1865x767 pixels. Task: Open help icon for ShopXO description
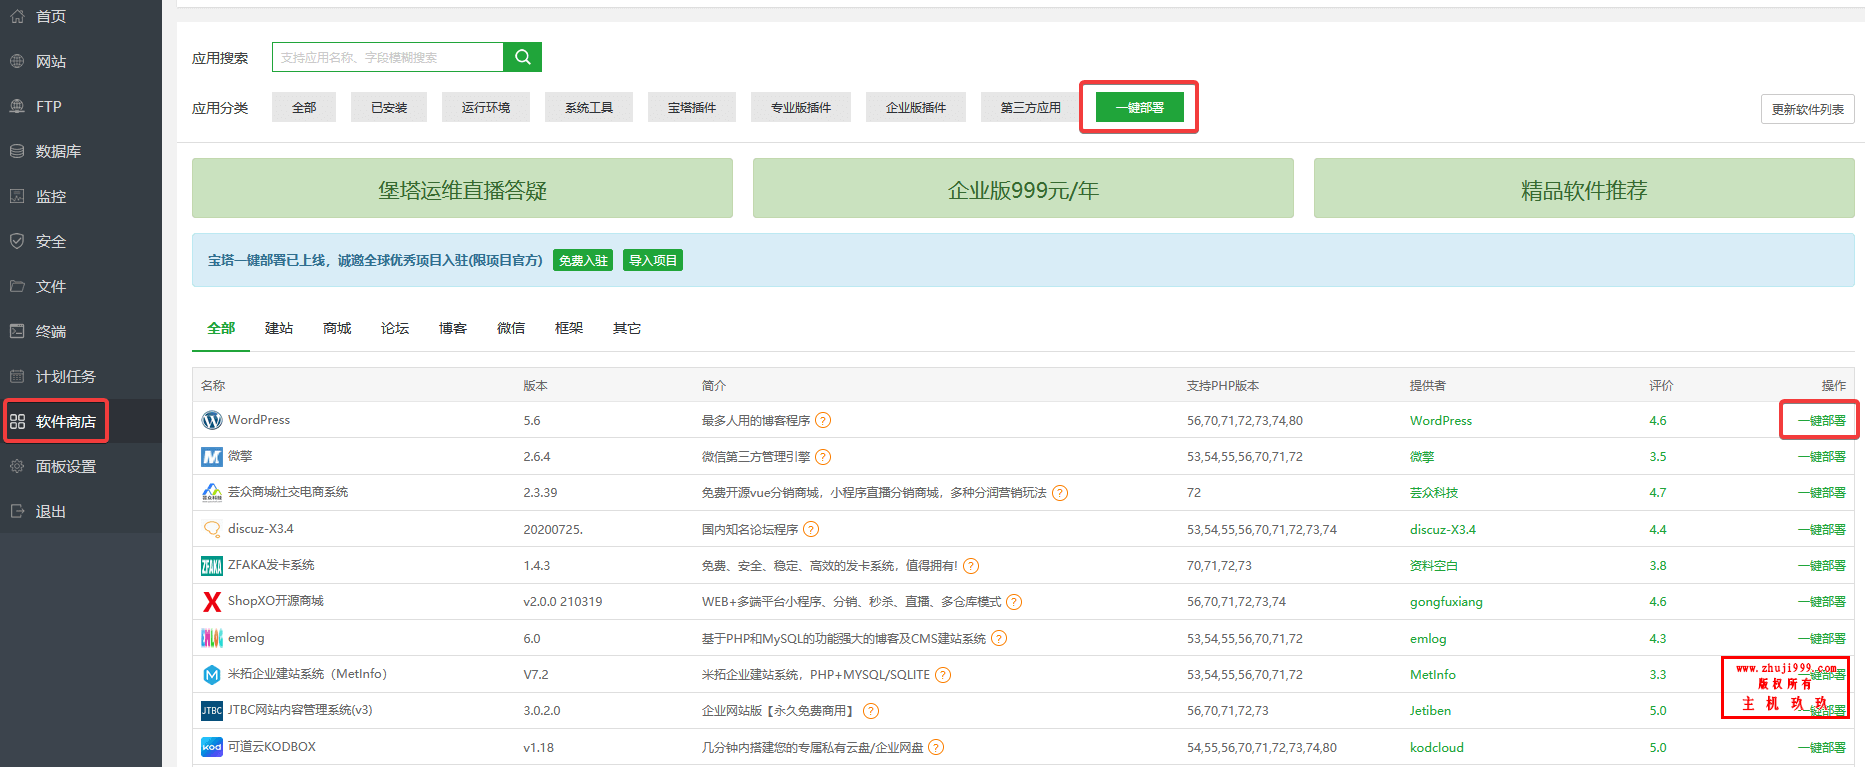[x=1014, y=602]
